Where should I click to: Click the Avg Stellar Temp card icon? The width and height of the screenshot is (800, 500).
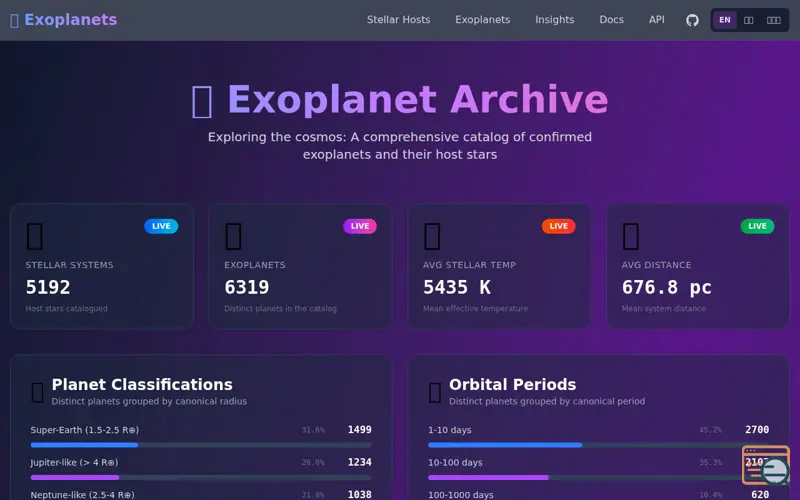point(432,236)
